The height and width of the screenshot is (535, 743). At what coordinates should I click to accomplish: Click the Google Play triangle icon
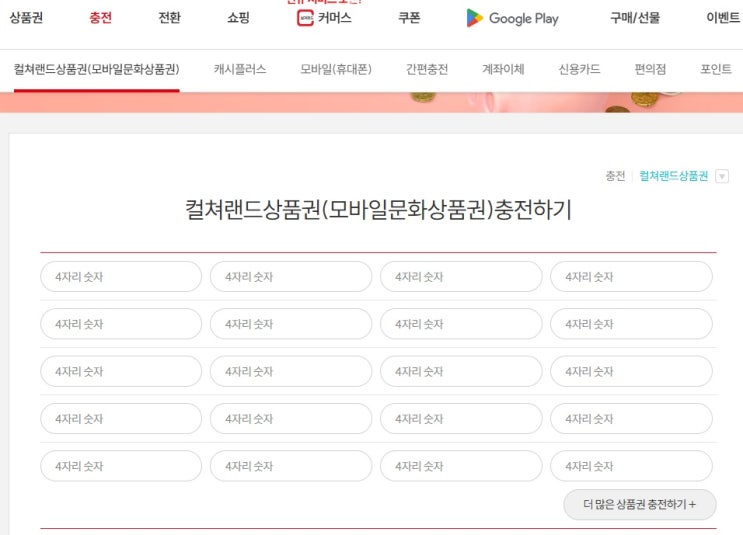click(x=474, y=18)
